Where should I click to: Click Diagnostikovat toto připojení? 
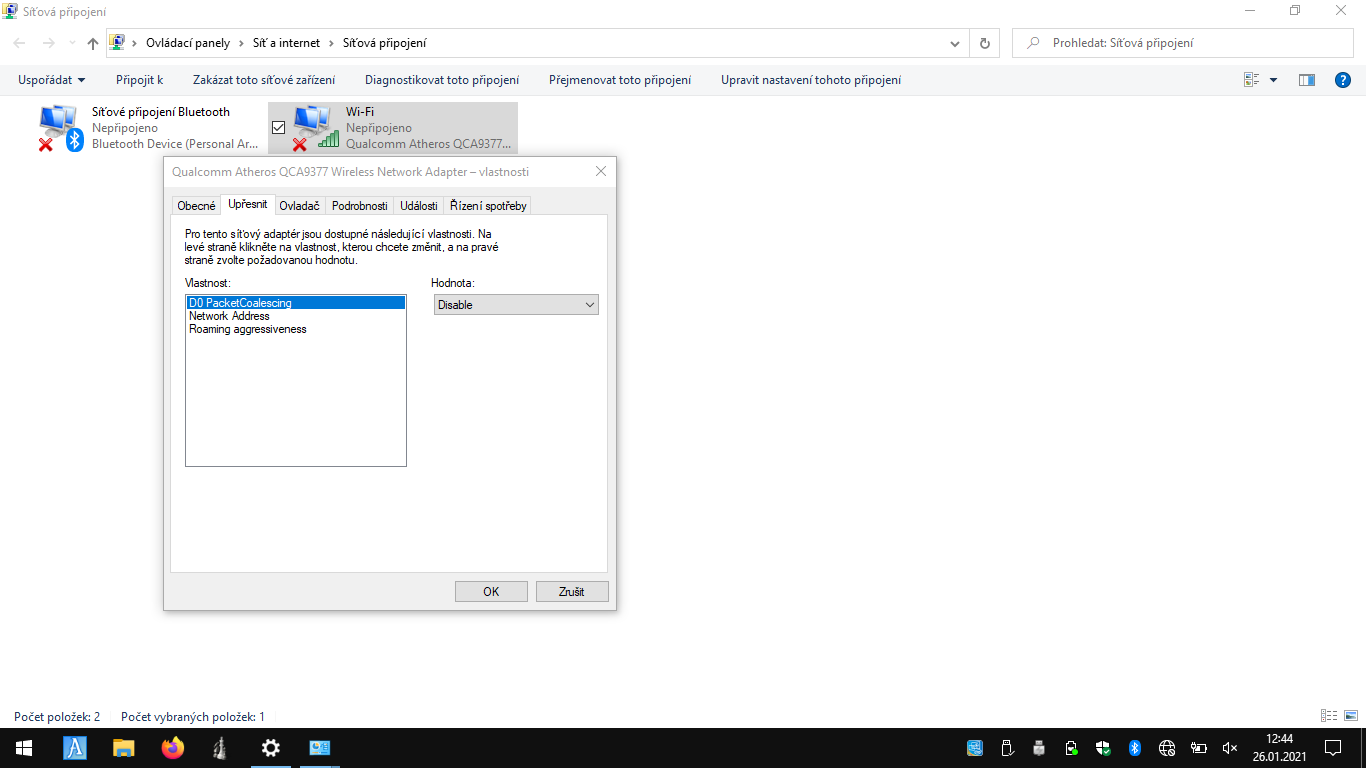(x=442, y=80)
